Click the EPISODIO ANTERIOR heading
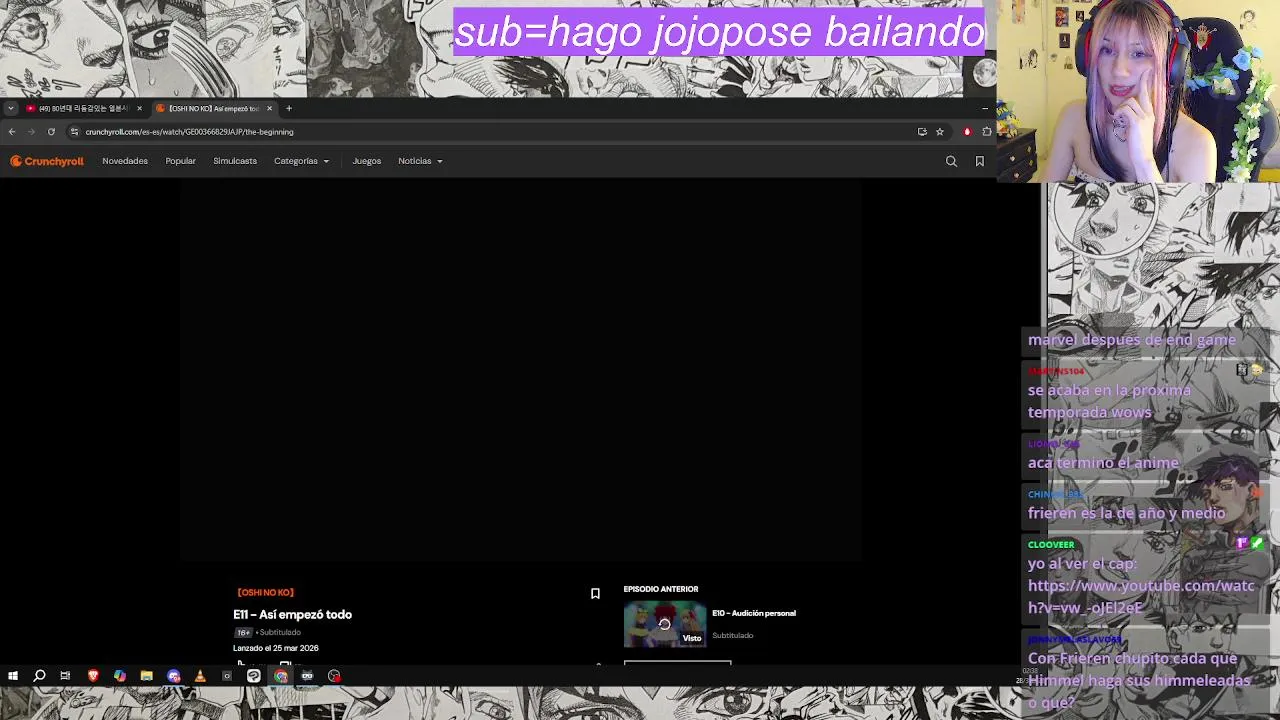1280x720 pixels. click(661, 589)
